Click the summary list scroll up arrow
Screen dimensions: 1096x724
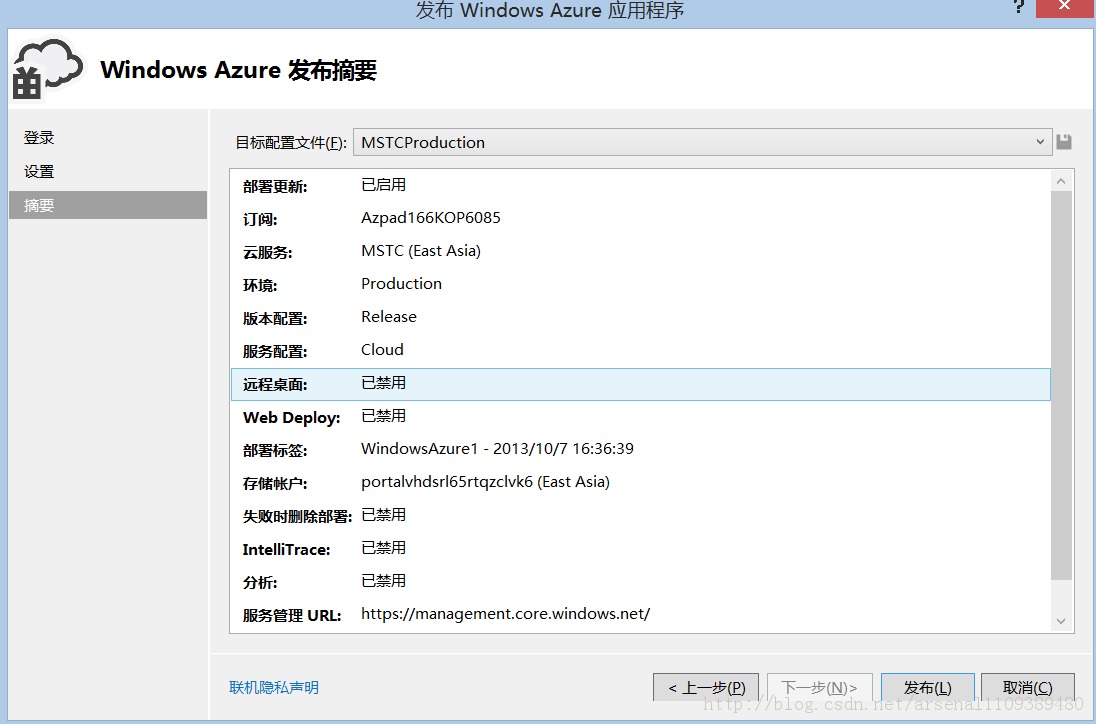point(1061,182)
